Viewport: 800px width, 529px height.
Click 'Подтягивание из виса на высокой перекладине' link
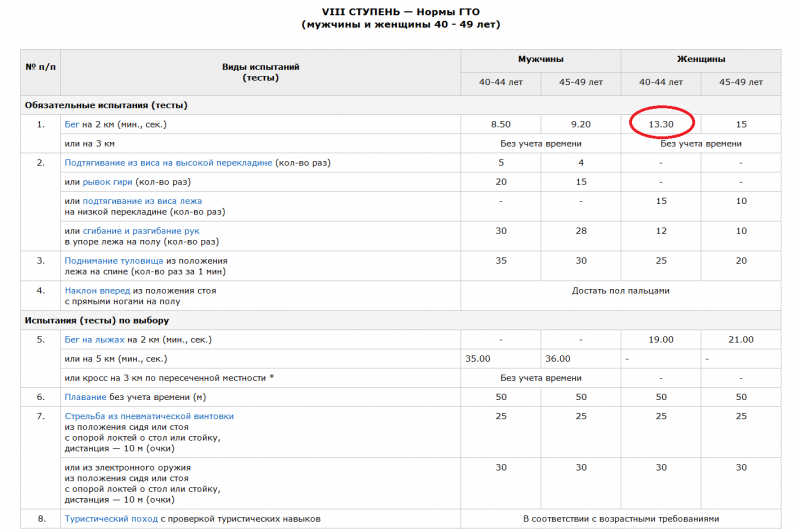(x=168, y=162)
